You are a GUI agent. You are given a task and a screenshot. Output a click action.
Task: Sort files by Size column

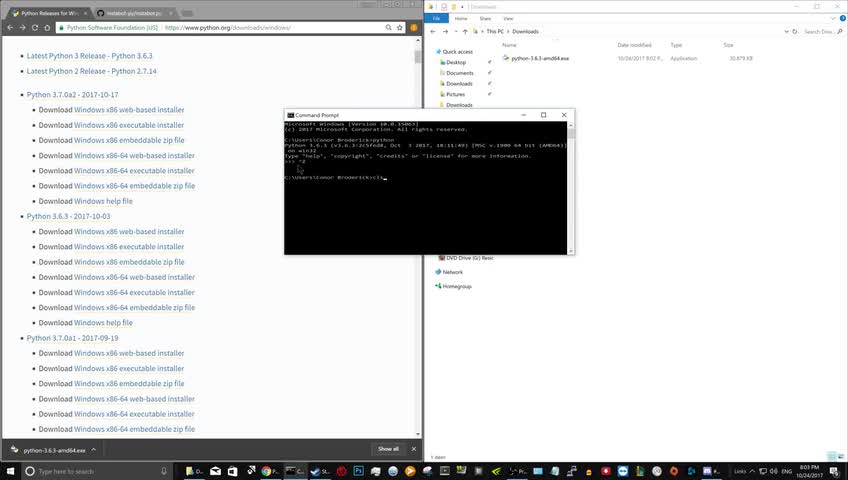pyautogui.click(x=728, y=45)
